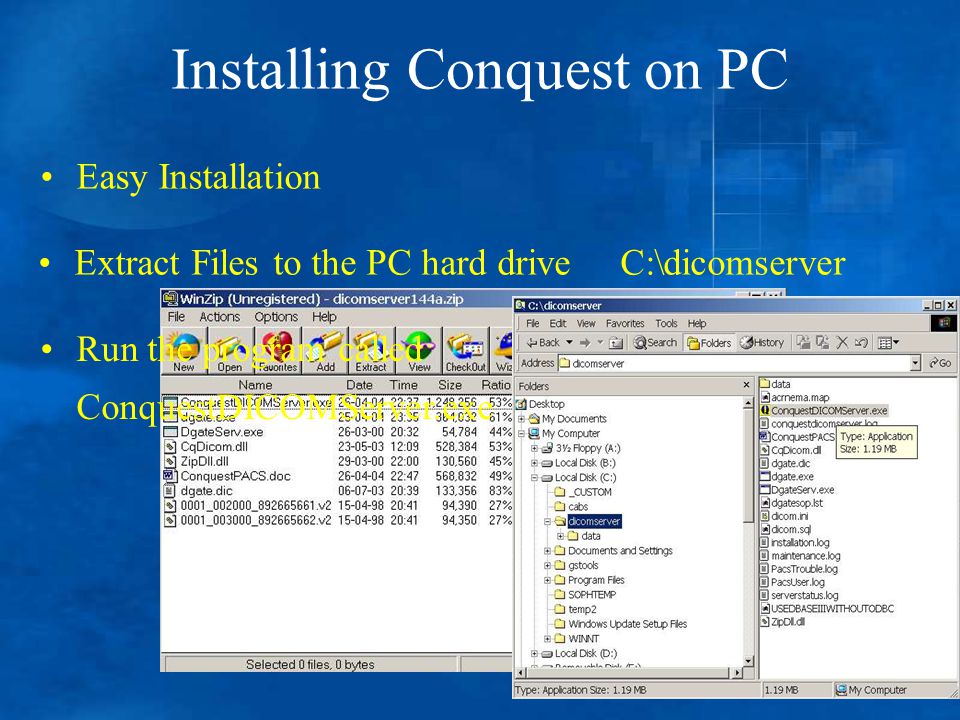The width and height of the screenshot is (960, 720).
Task: Select the _CUSTOM folder in the tree
Action: tap(590, 492)
